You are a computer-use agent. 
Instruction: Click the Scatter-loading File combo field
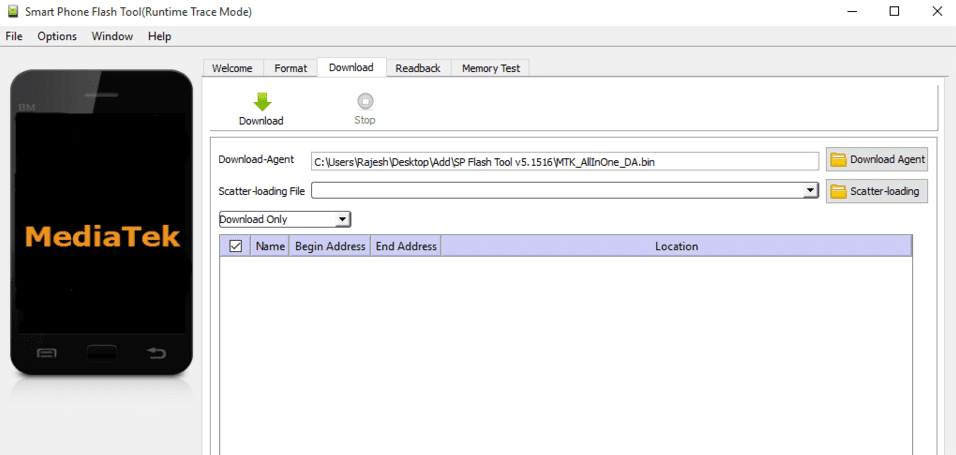click(x=565, y=191)
